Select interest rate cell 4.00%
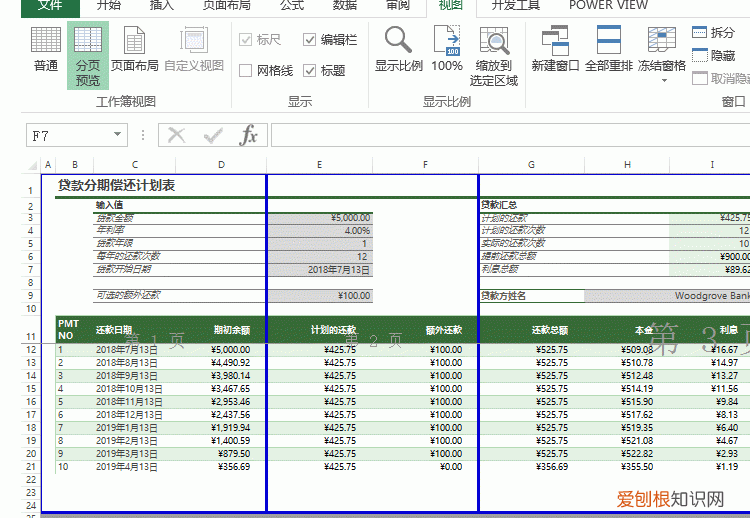Screen dimensions: 750x518 pos(320,231)
